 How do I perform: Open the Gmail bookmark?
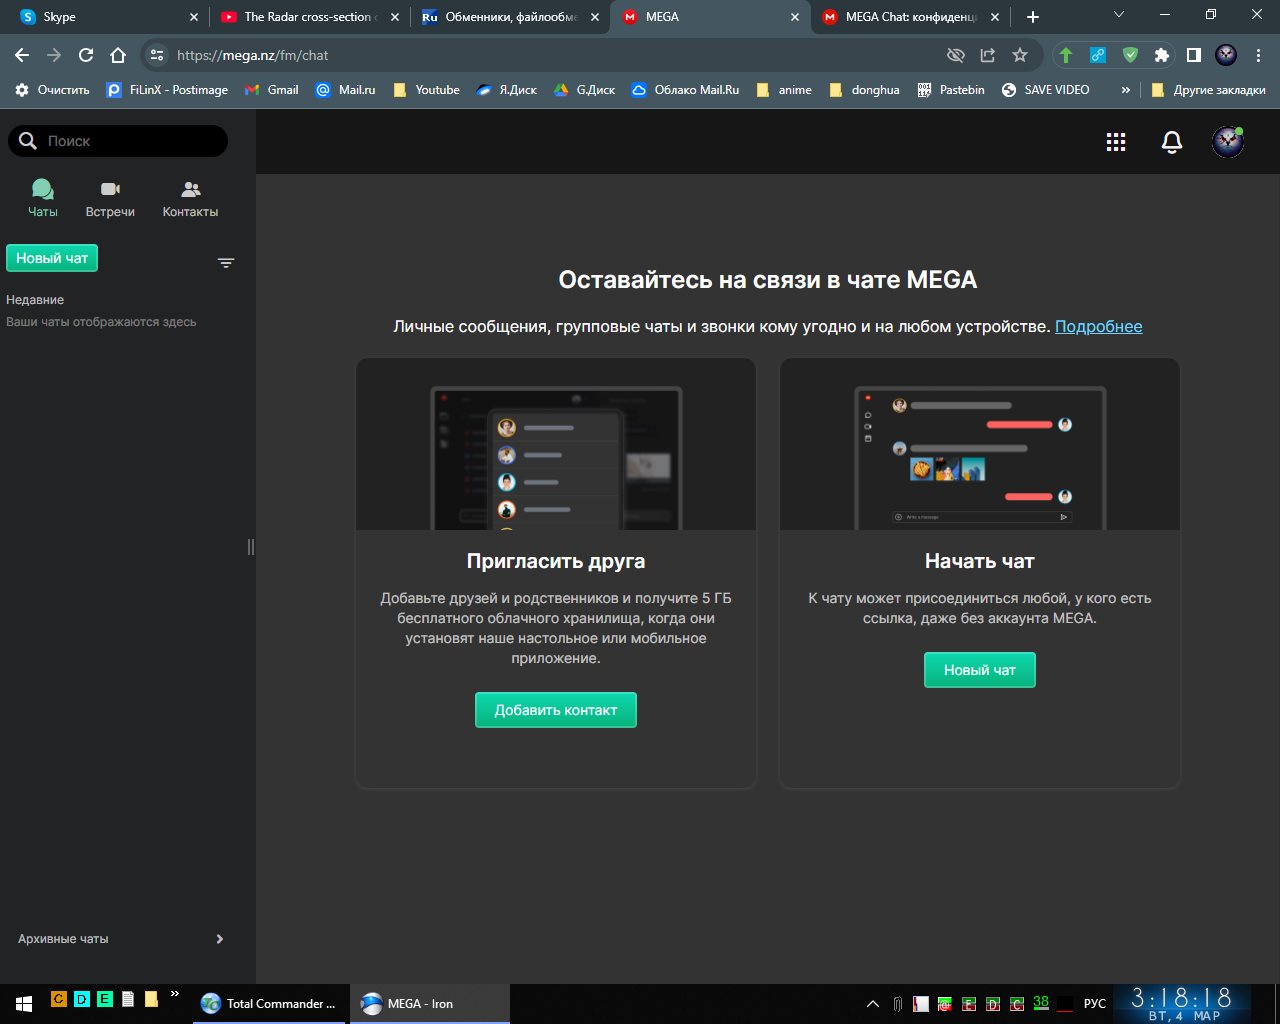pos(272,89)
